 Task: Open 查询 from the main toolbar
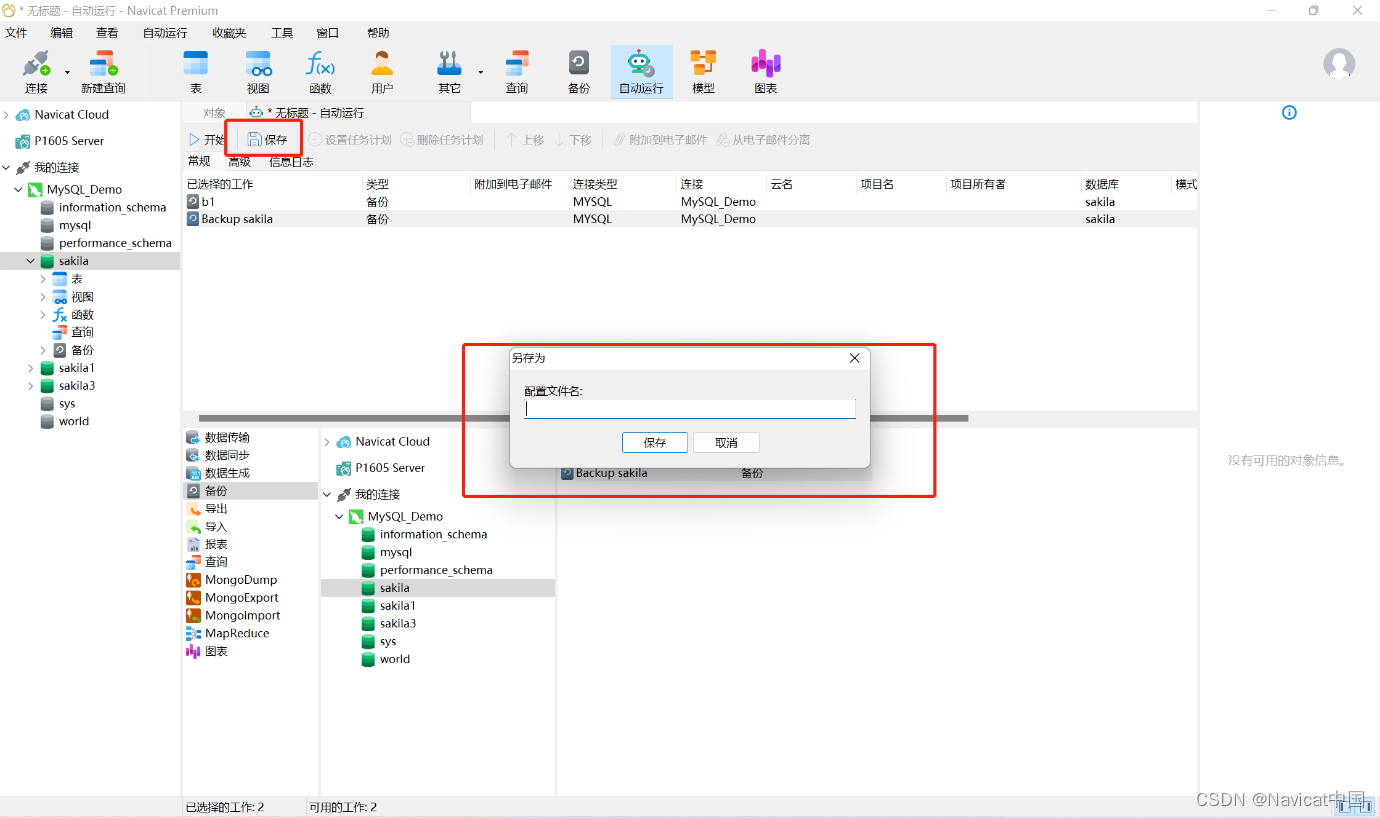click(517, 72)
